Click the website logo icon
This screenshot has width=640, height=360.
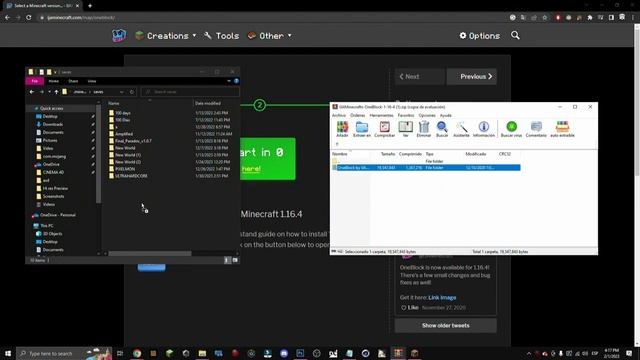tap(119, 36)
